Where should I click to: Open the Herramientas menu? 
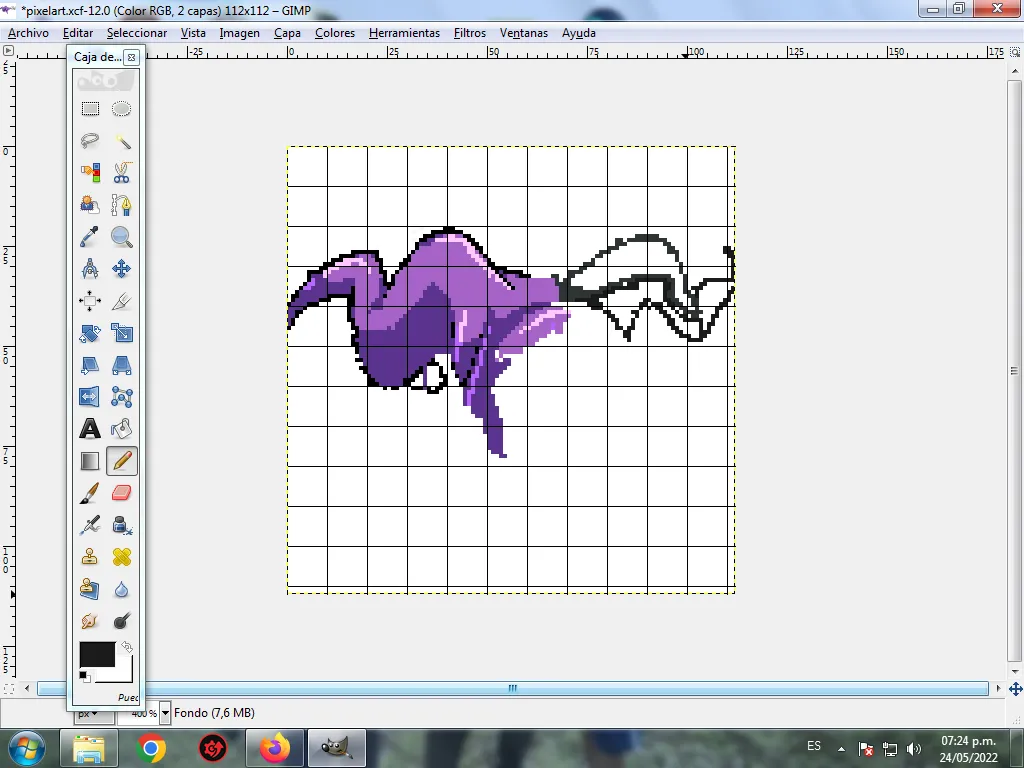click(404, 33)
